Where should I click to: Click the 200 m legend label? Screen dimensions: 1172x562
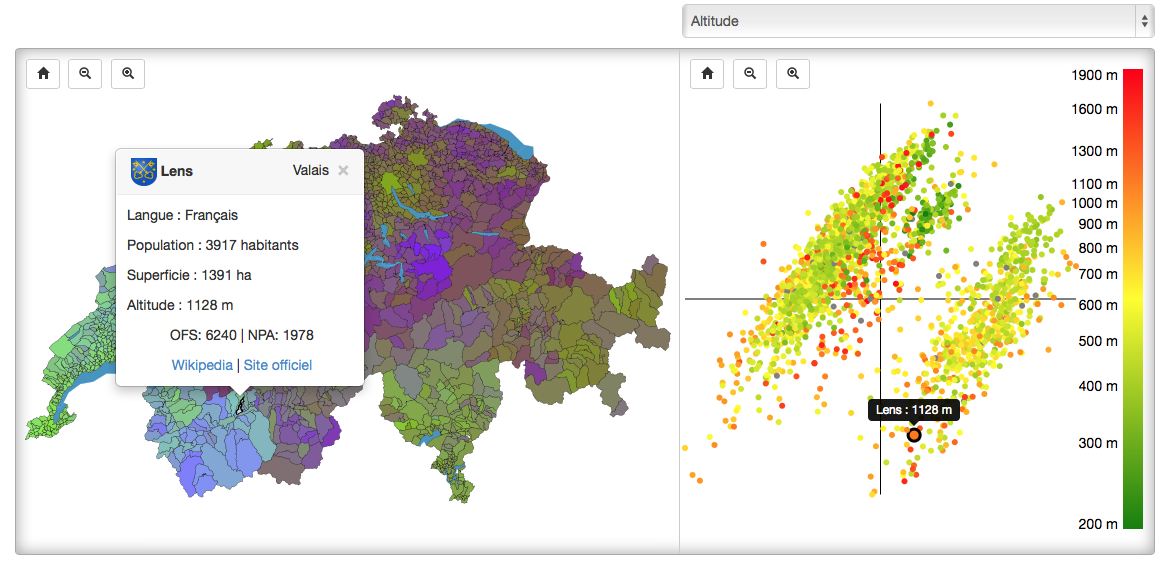[1097, 524]
